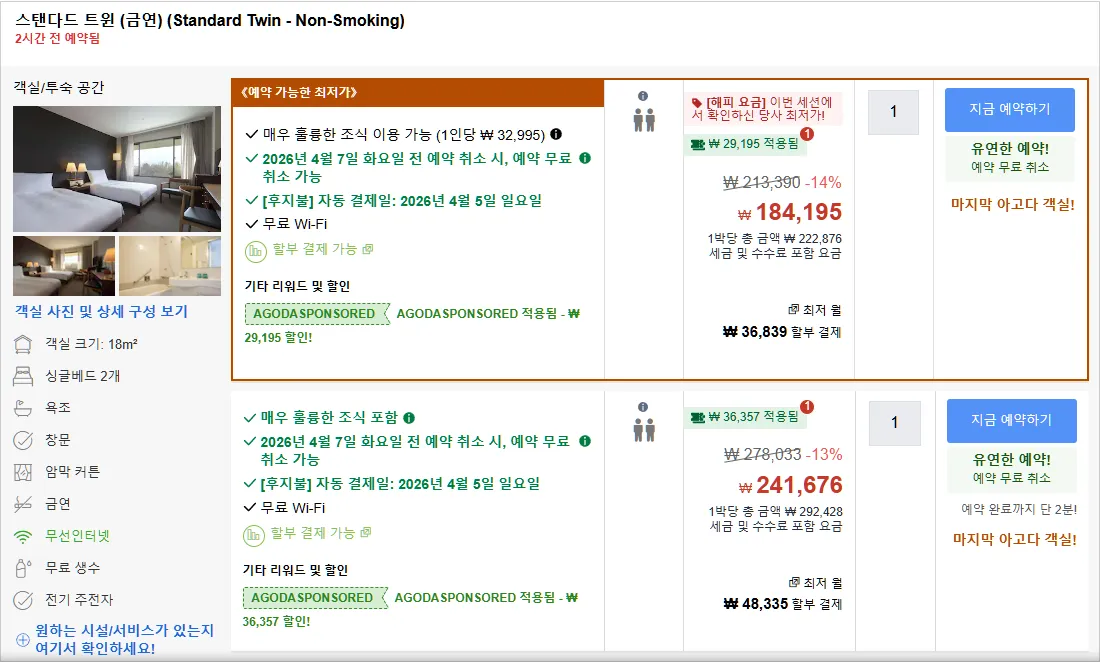Click the bathtub icon beside 욕조
Viewport: 1100px width, 662px height.
(x=23, y=407)
